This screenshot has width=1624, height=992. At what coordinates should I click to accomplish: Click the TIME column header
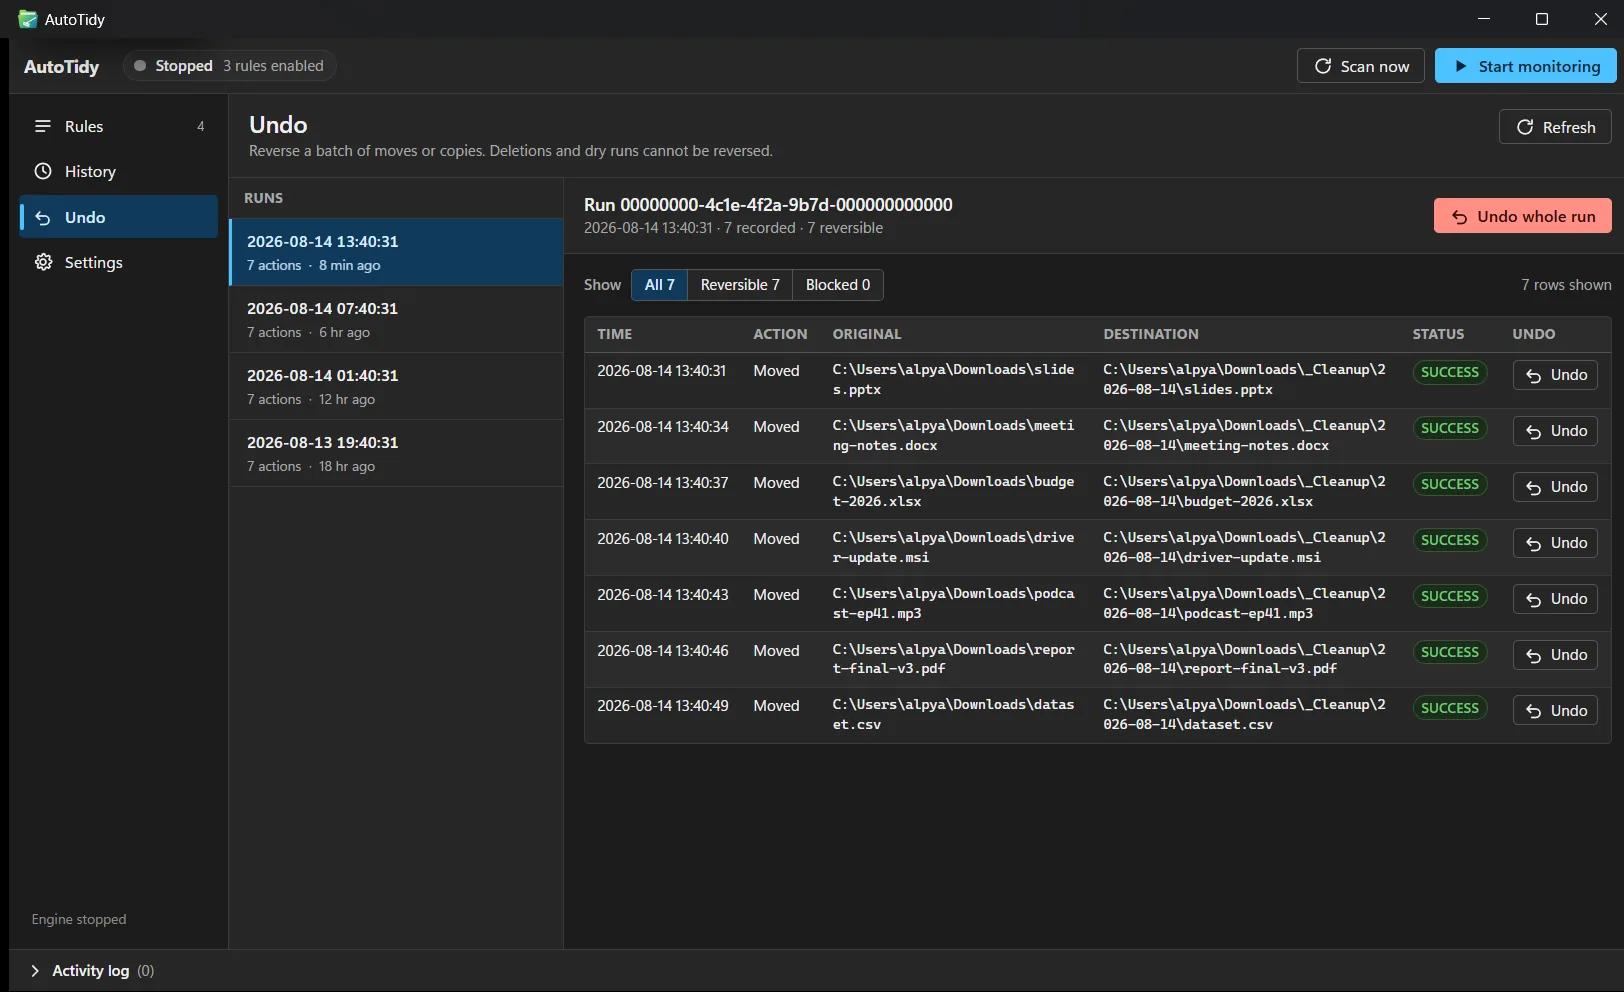615,334
